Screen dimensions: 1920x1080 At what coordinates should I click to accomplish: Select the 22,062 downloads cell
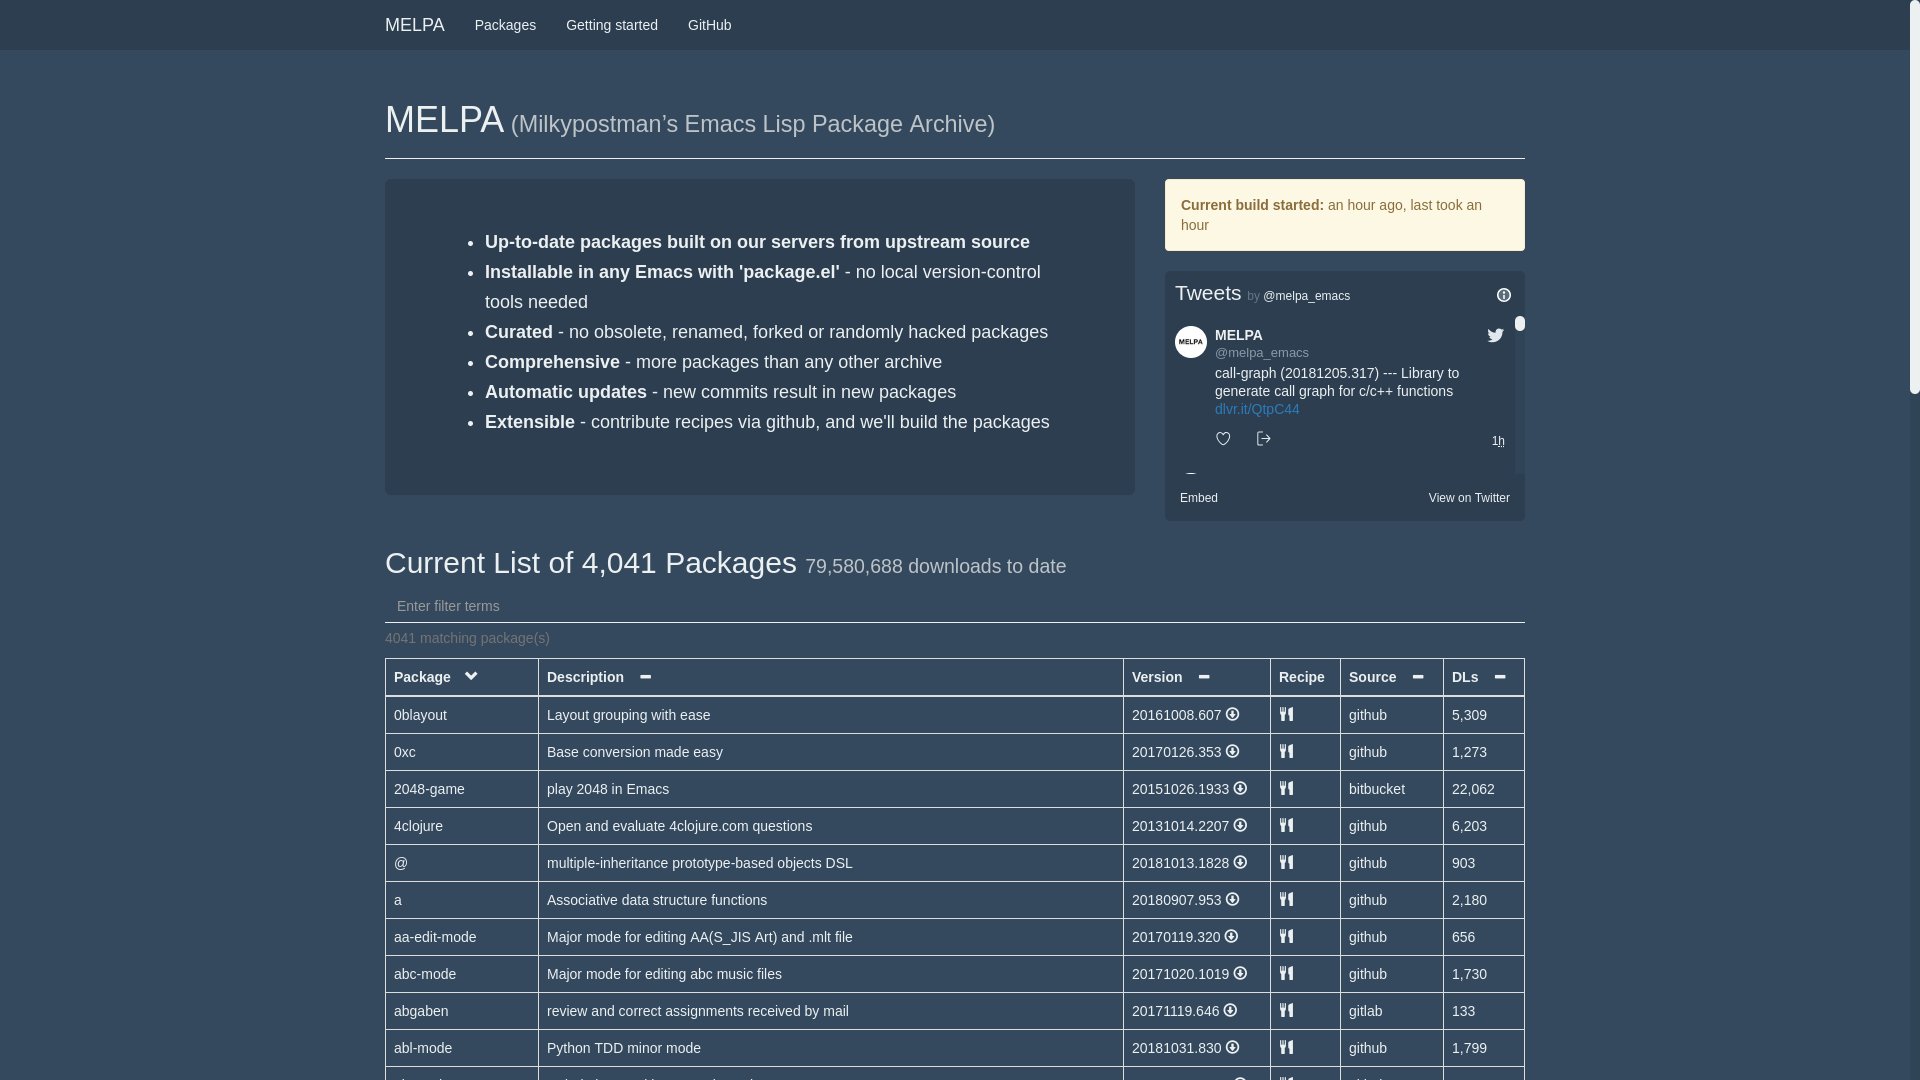(1484, 789)
